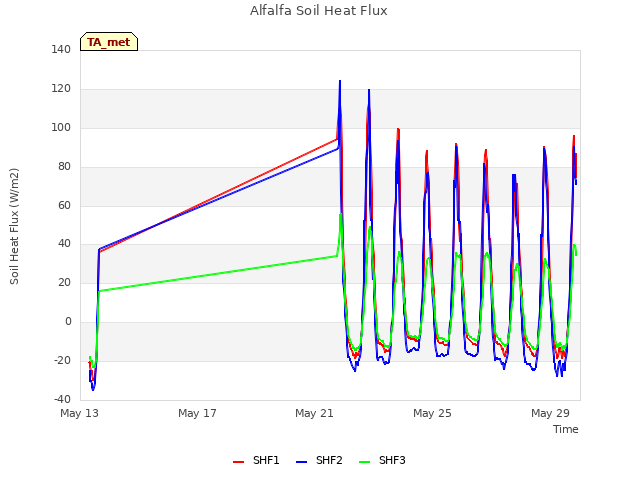Click the 120 y-axis tick label
Screen dimensions: 640x480
point(61,89)
